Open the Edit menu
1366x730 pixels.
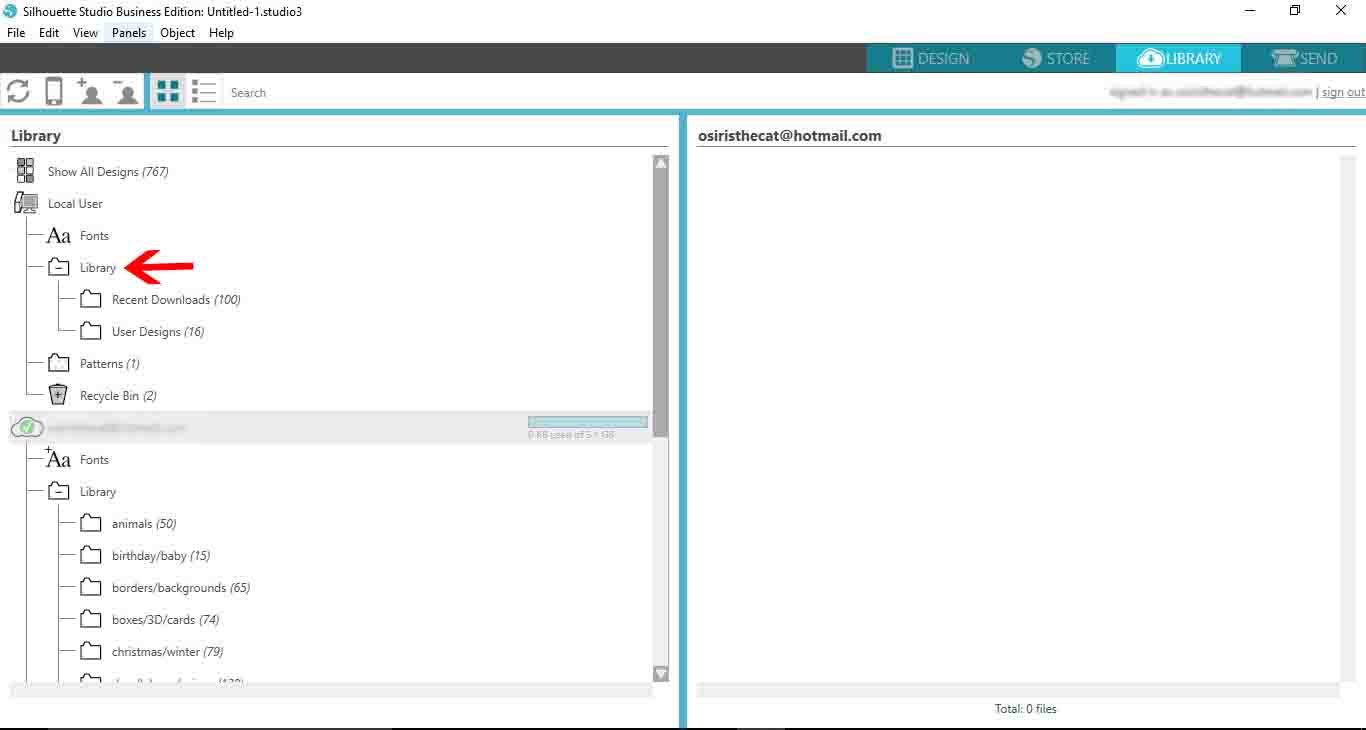point(49,33)
